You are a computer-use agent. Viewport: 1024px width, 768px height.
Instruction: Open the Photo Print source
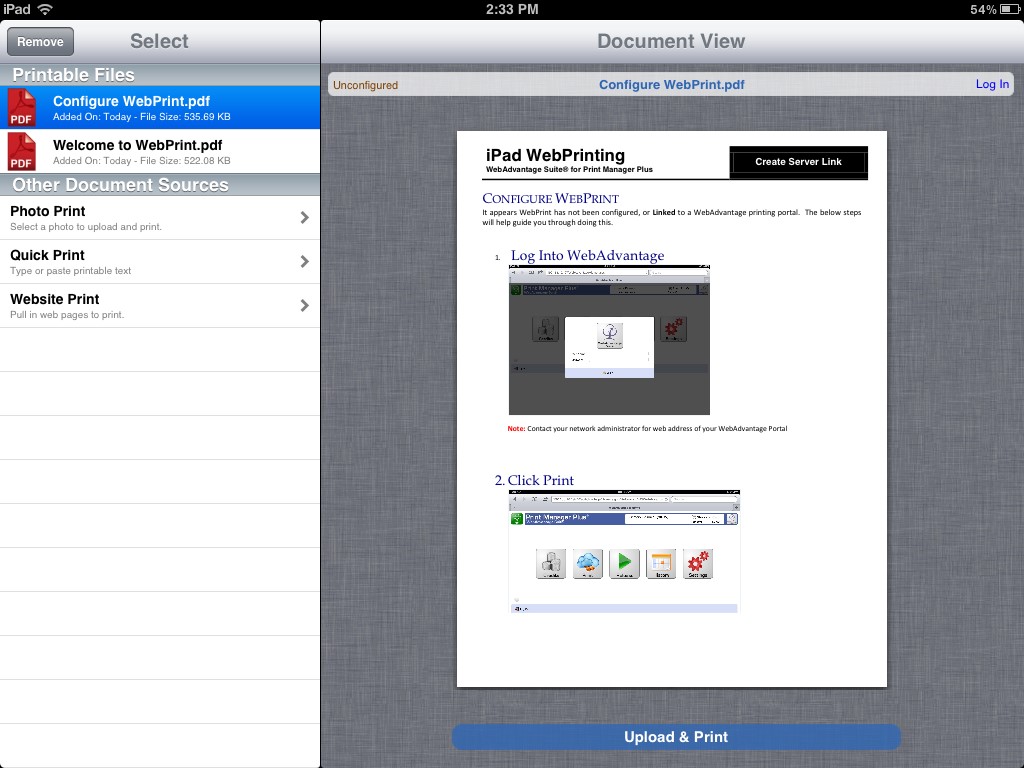[x=160, y=217]
